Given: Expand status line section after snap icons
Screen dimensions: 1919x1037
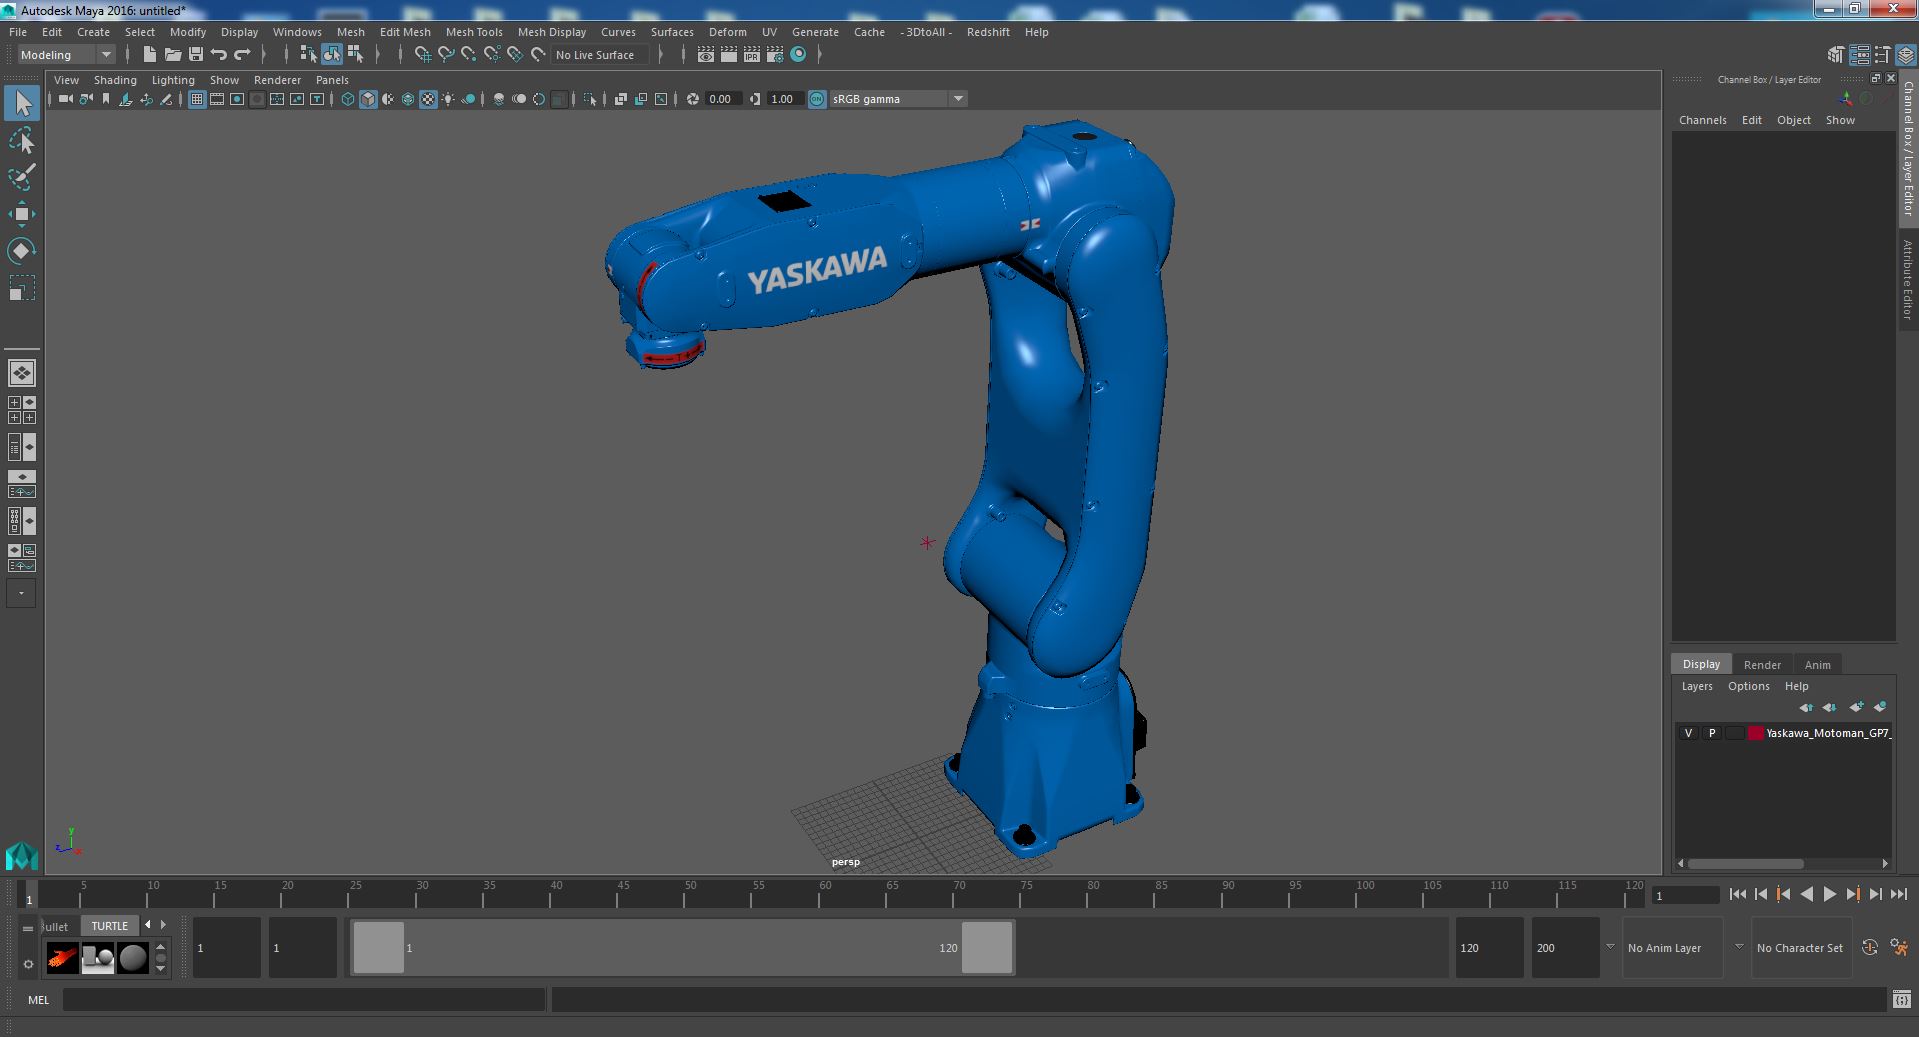Looking at the screenshot, I should coord(660,55).
